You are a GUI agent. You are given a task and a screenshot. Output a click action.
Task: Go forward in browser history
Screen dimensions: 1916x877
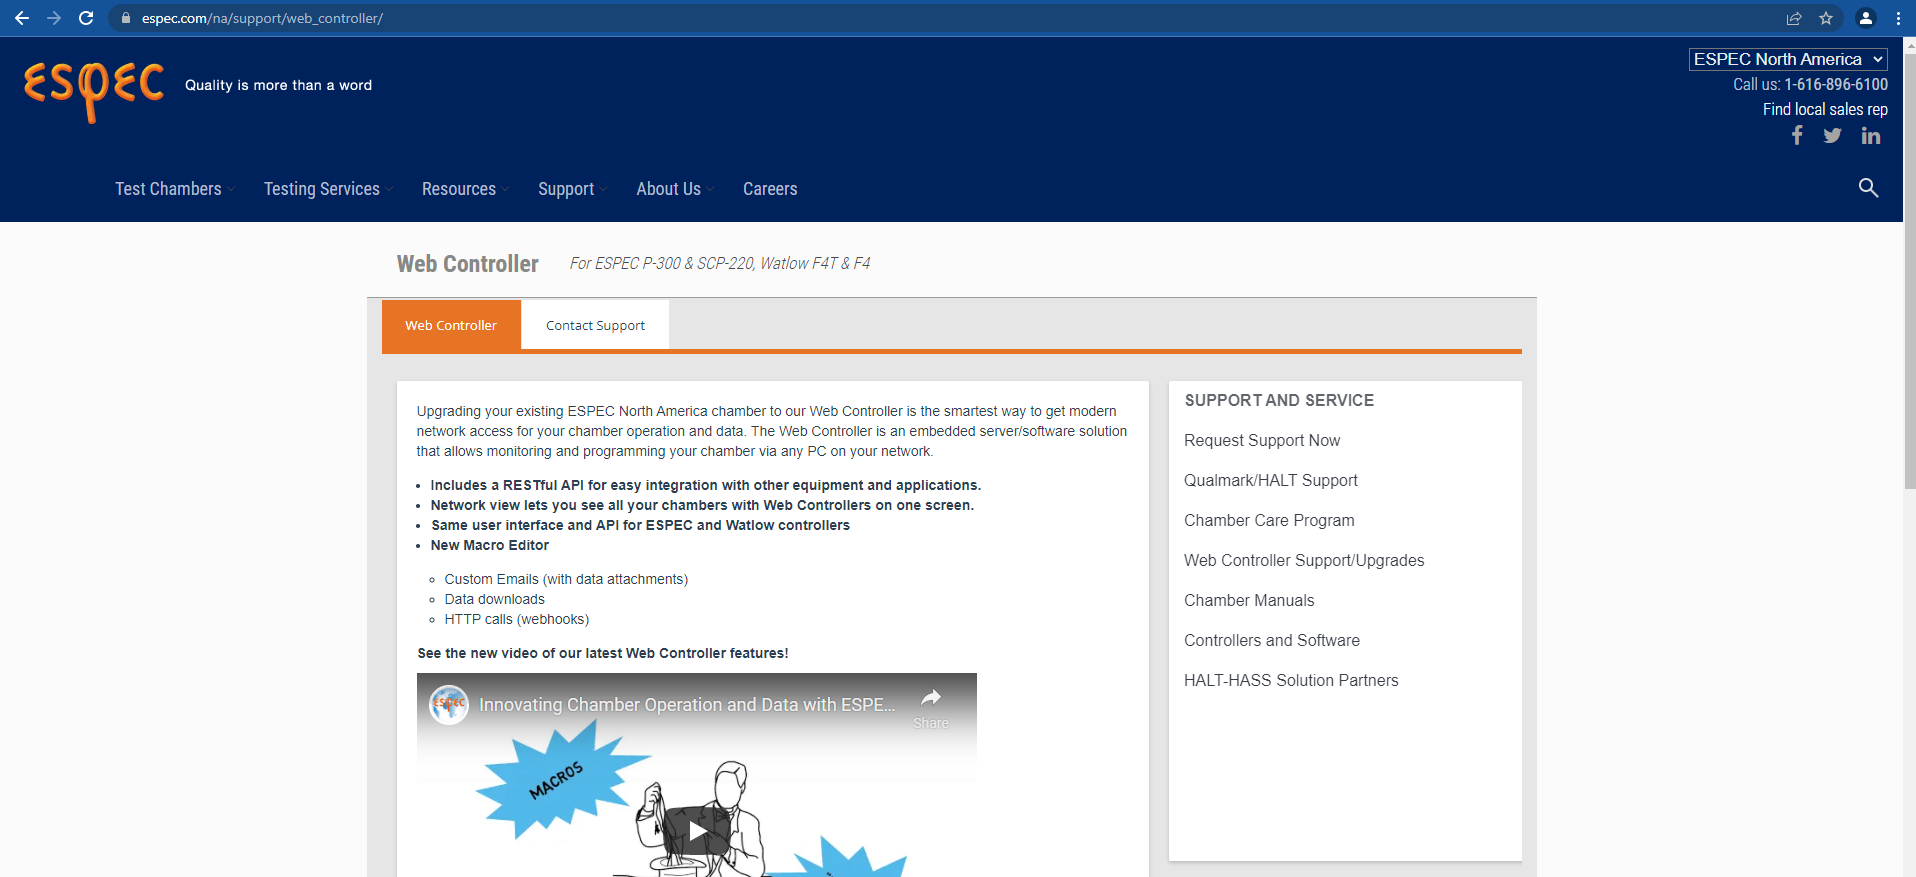tap(54, 18)
